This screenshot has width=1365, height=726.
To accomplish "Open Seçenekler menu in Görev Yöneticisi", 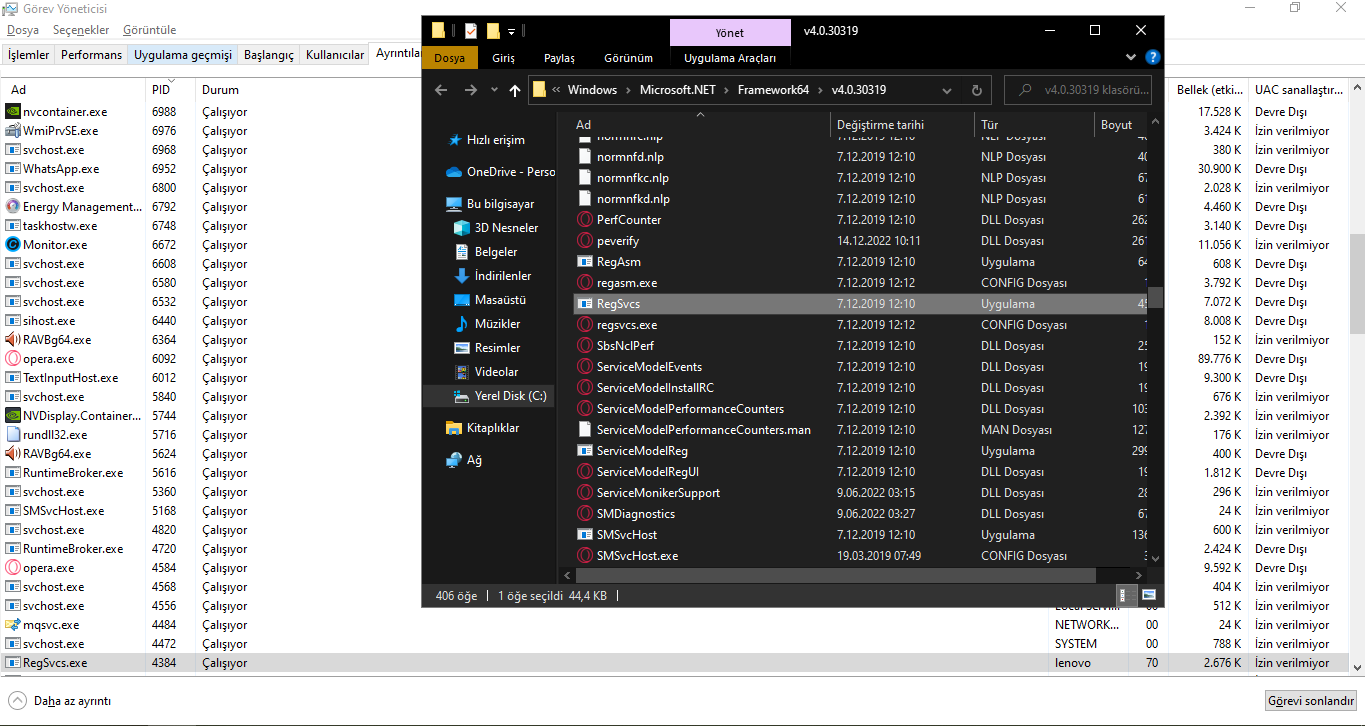I will tap(80, 30).
